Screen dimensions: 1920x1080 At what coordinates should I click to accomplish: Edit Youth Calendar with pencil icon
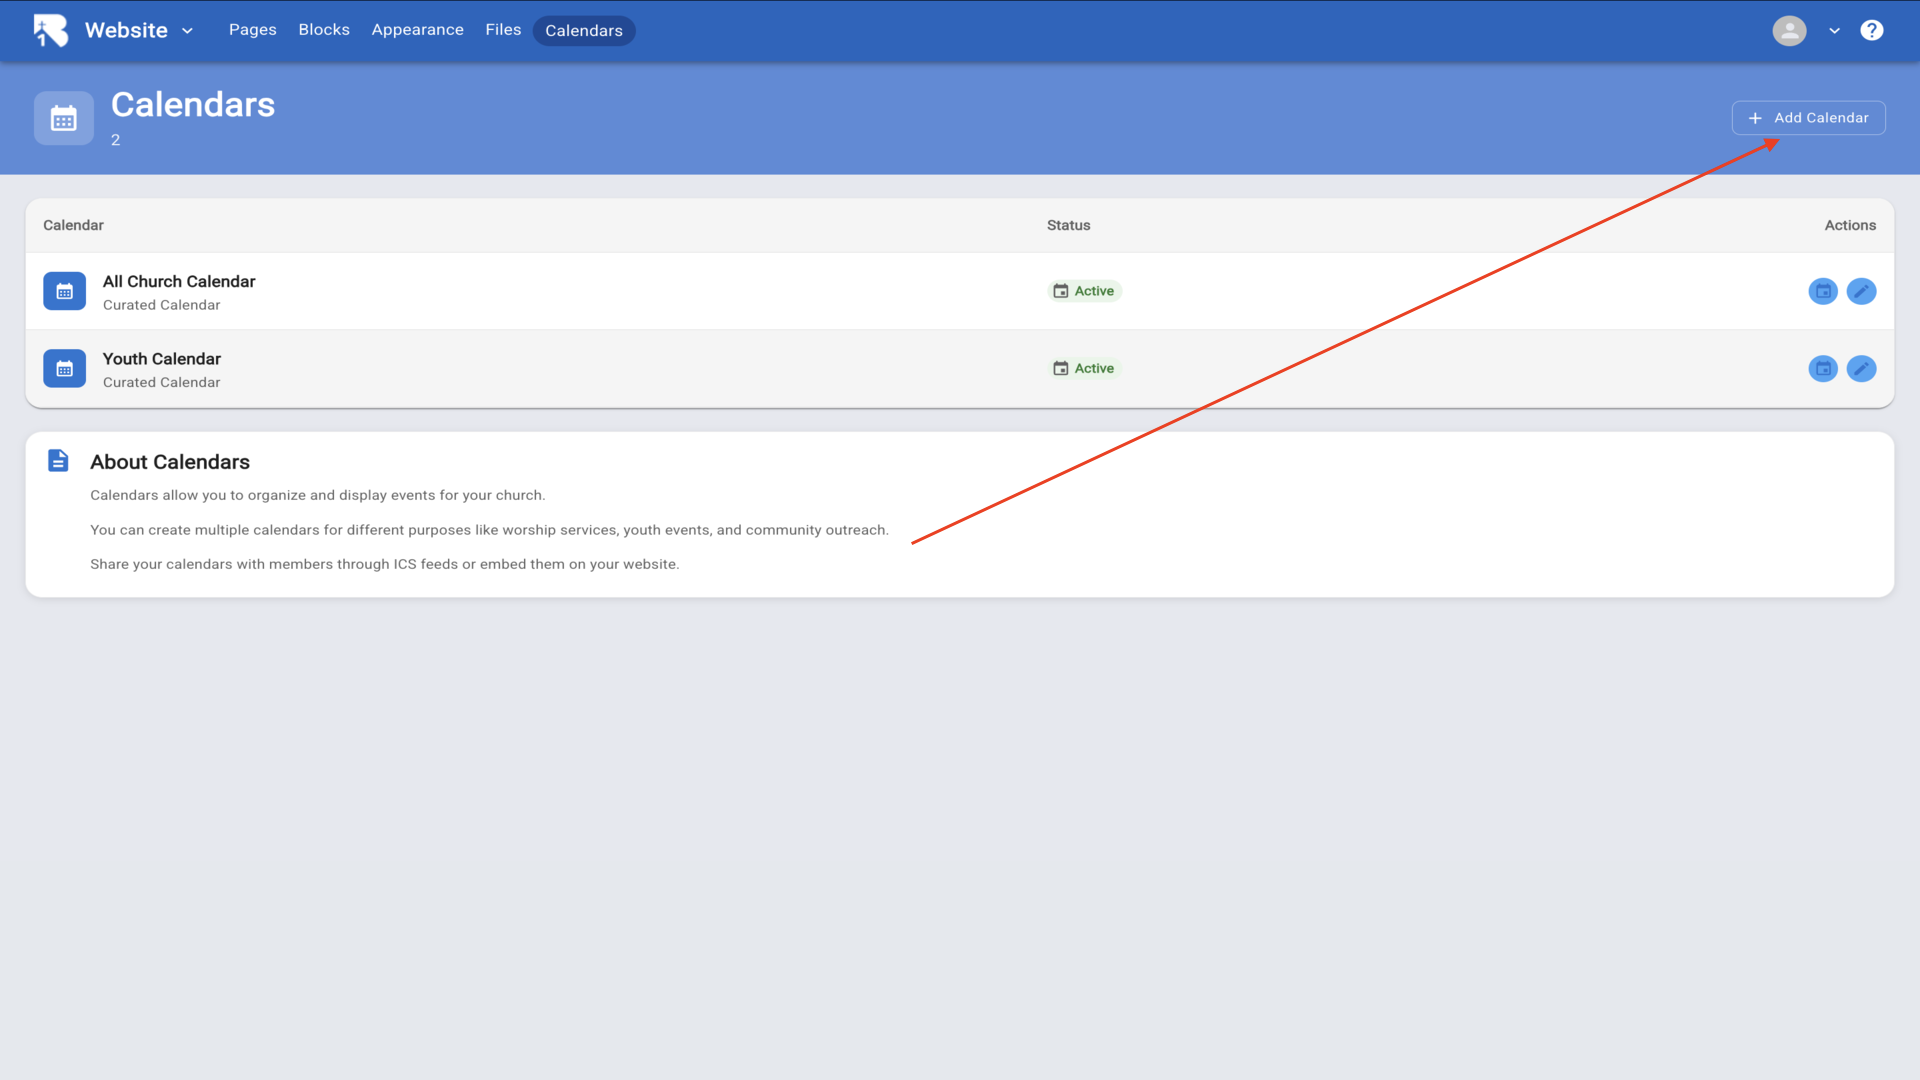1861,369
